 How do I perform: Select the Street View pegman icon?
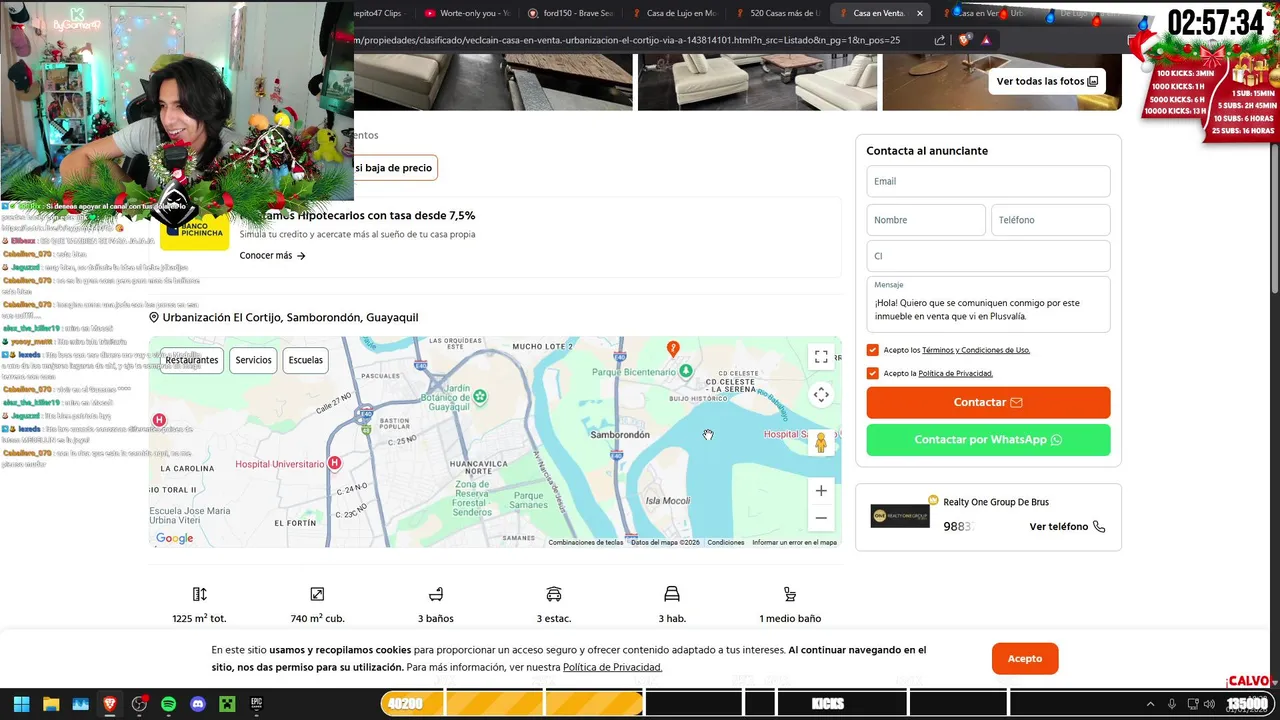tap(821, 443)
